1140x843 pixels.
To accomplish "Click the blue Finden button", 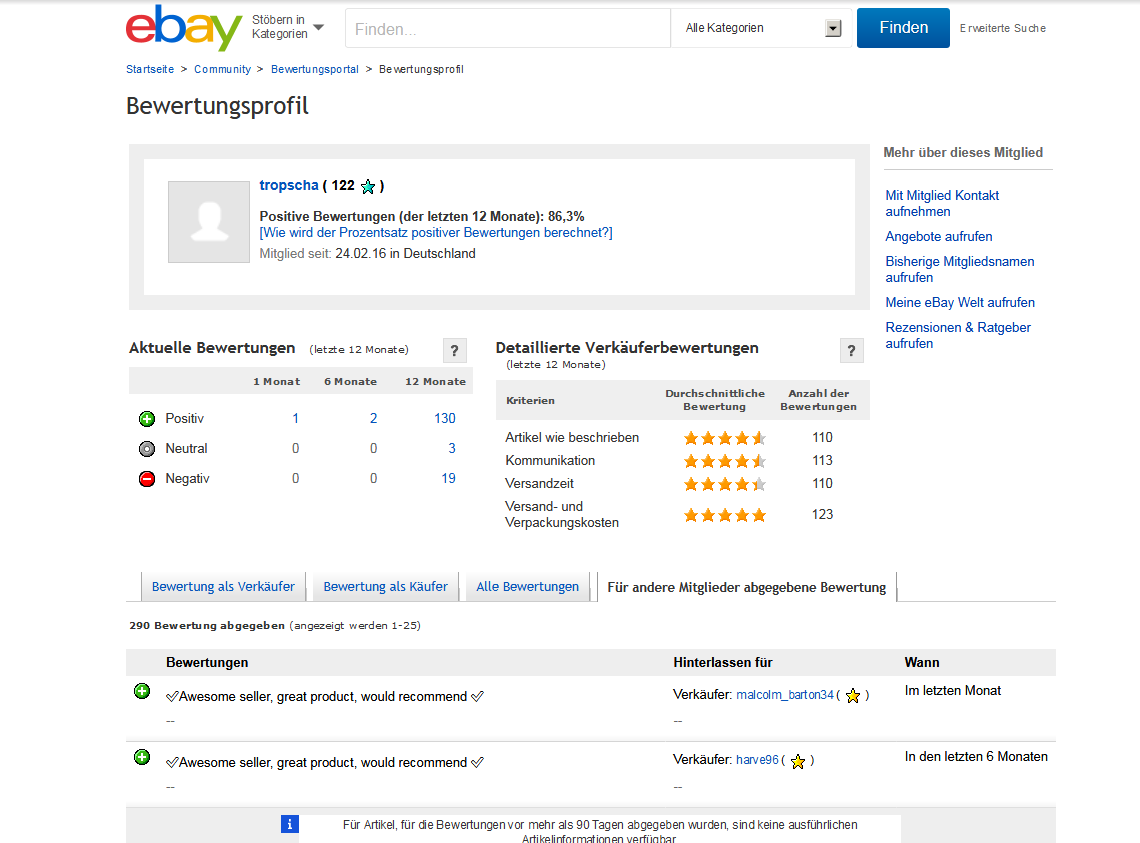I will pos(903,28).
